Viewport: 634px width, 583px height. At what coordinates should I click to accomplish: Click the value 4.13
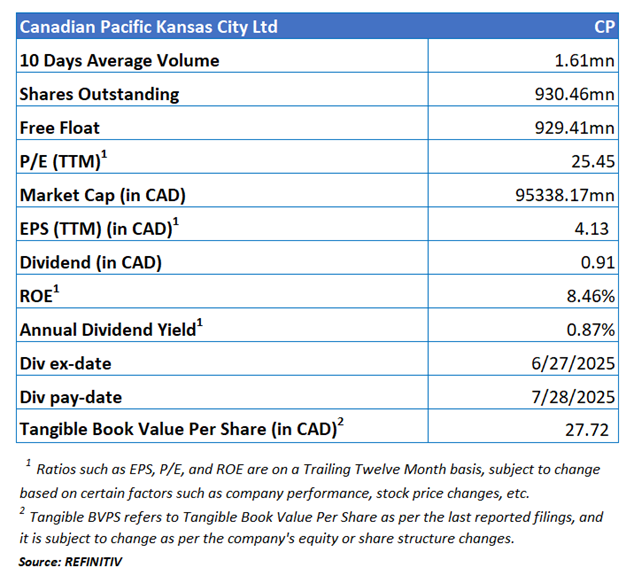tap(591, 229)
